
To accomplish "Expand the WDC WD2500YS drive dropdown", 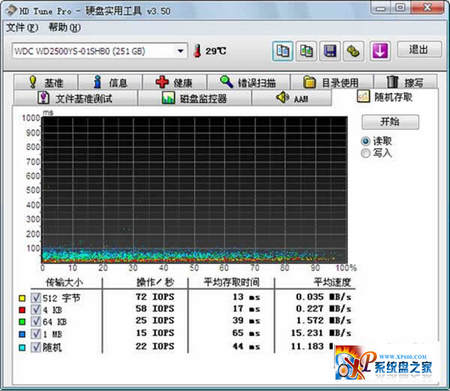I will (x=180, y=51).
